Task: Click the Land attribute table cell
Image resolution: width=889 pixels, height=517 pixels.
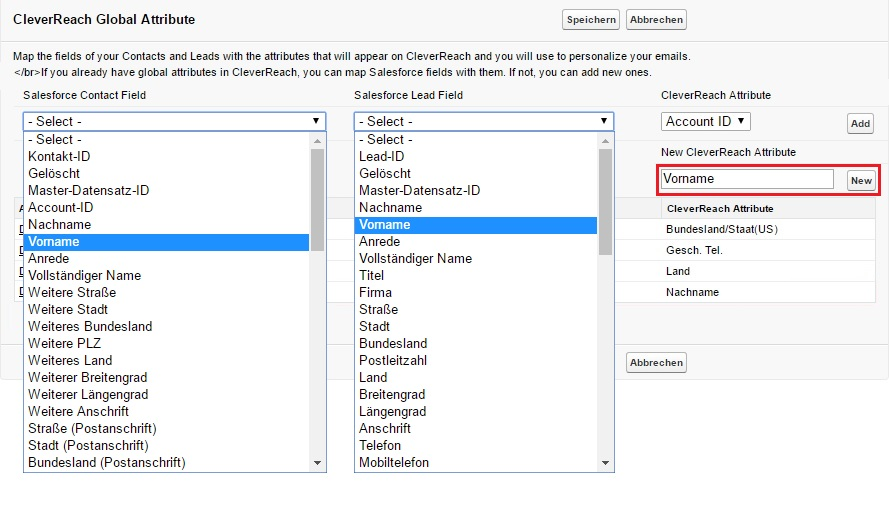Action: point(768,272)
